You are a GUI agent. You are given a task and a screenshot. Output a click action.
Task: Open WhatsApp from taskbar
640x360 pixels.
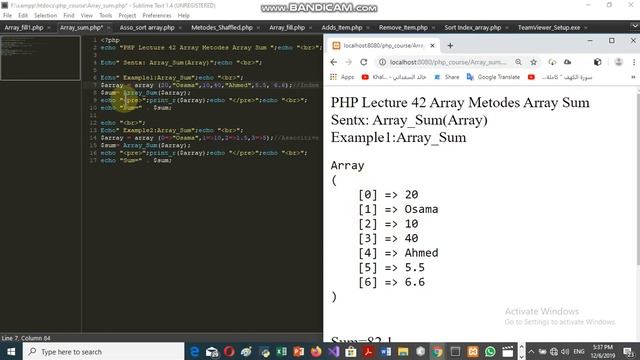pos(490,351)
